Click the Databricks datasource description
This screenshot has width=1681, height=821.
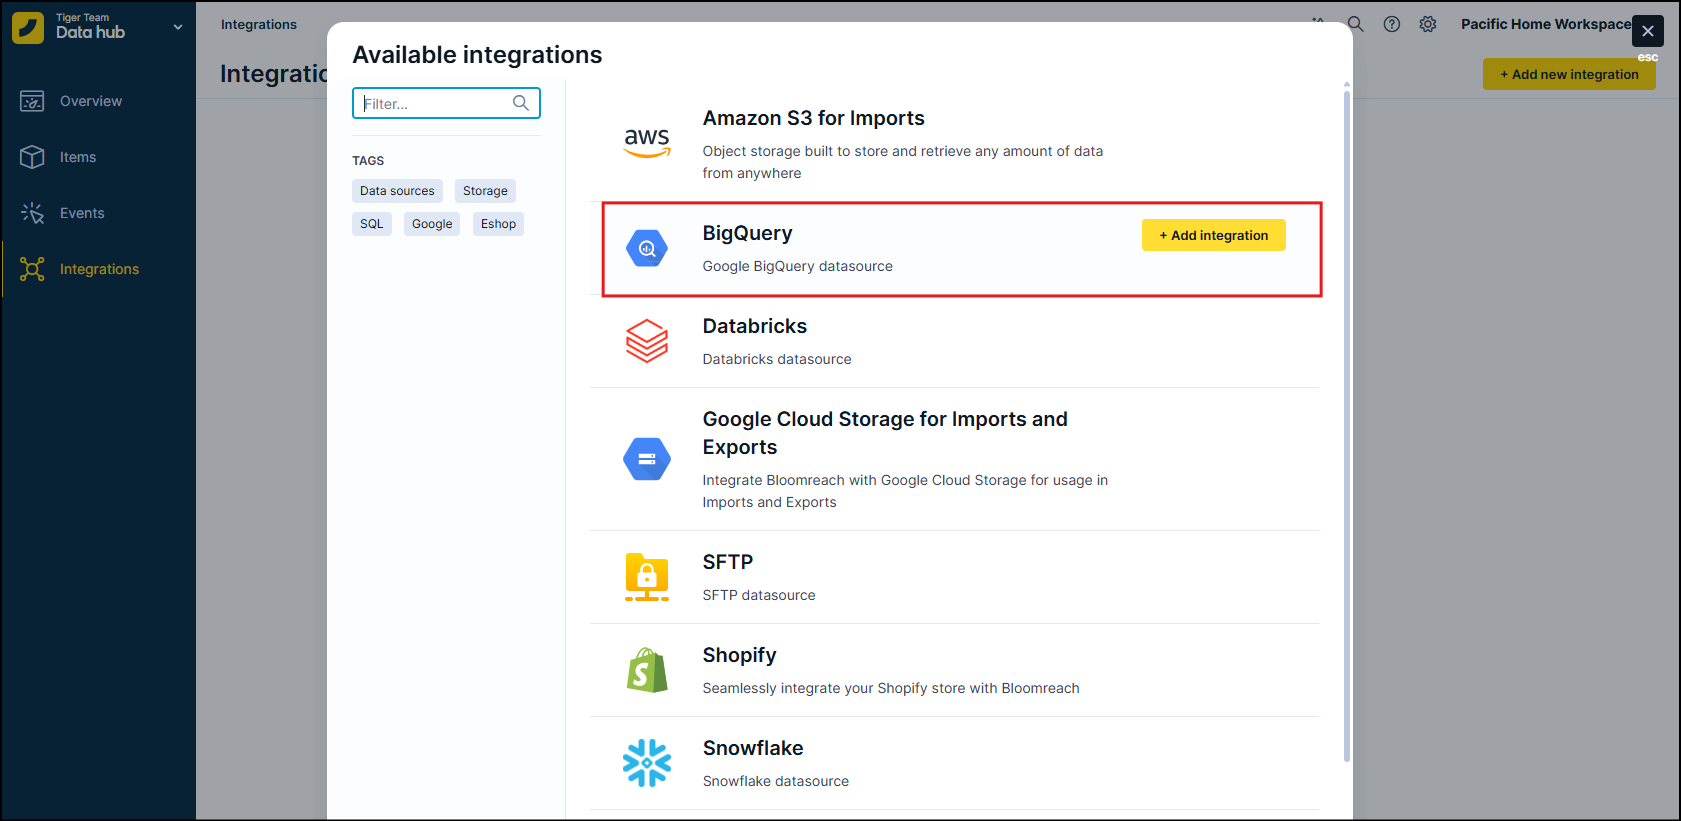point(776,359)
